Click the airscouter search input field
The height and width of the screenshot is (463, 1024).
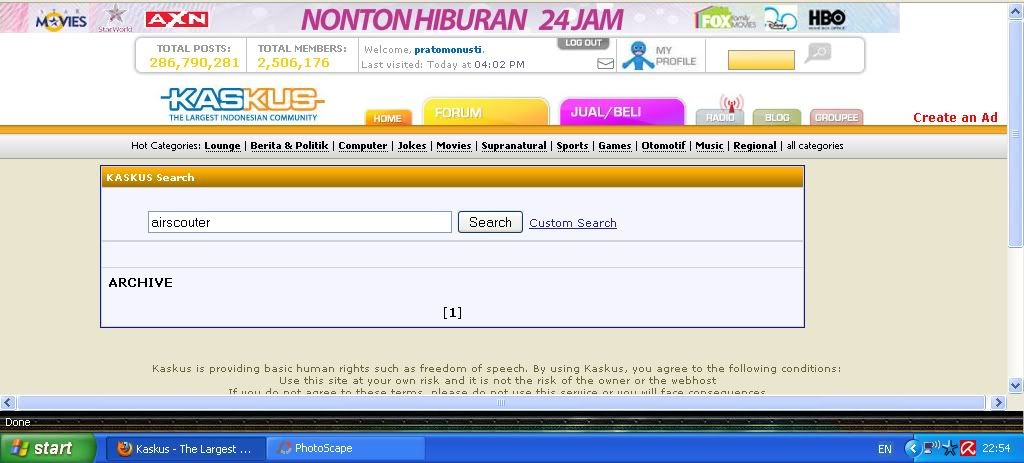click(x=300, y=222)
